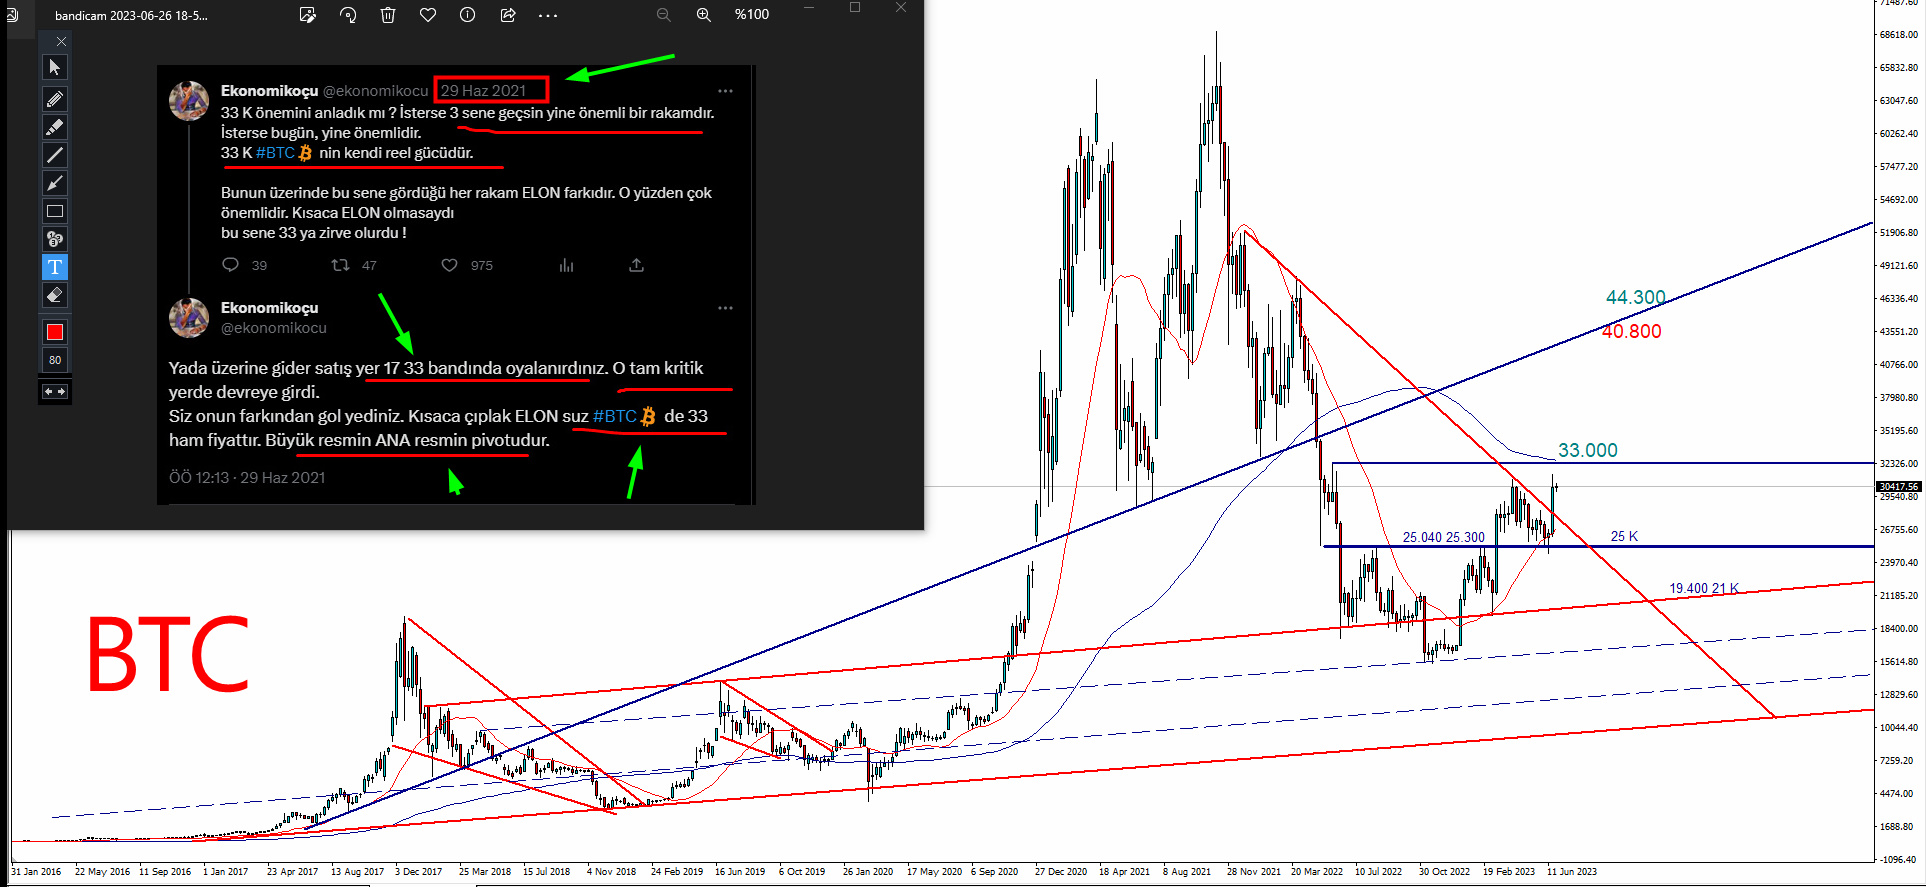Viewport: 1926px width, 887px height.
Task: Click the second tweet's more options dots
Action: (725, 308)
